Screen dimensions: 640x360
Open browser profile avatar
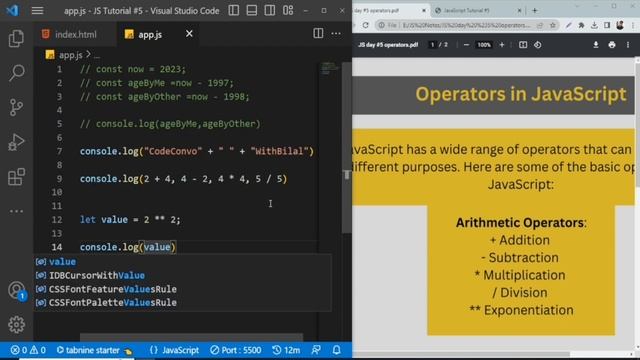620,25
